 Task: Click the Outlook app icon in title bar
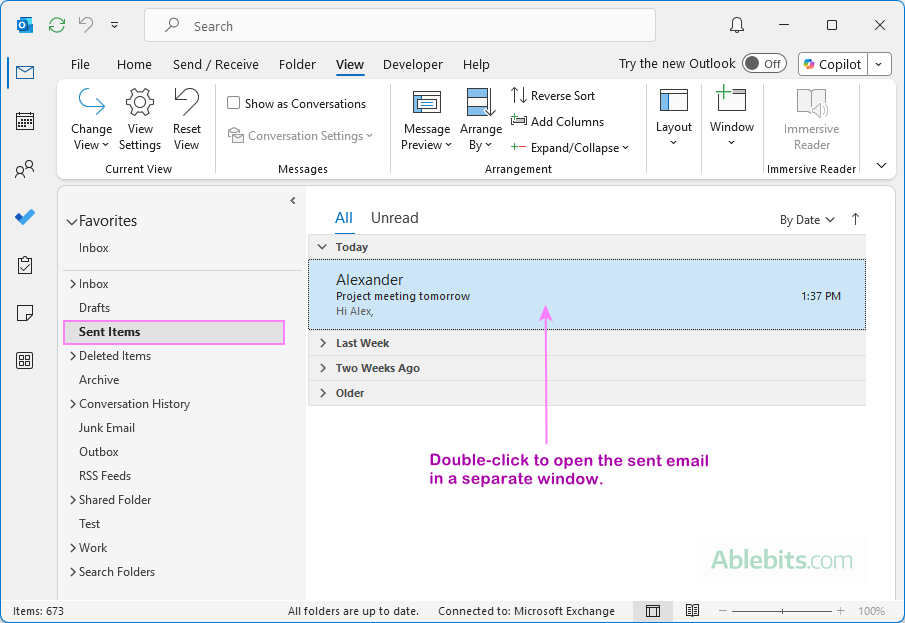click(x=24, y=25)
